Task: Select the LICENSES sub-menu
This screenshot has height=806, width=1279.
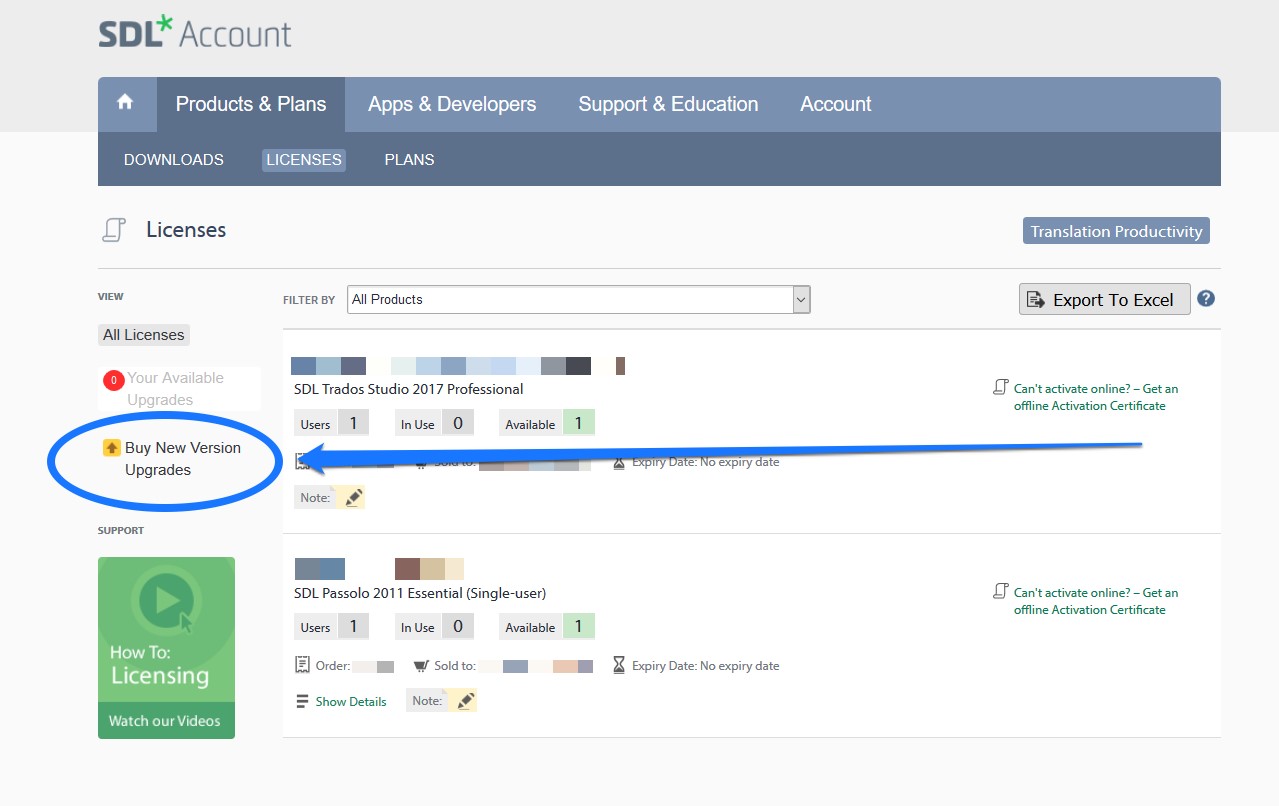Action: point(304,160)
